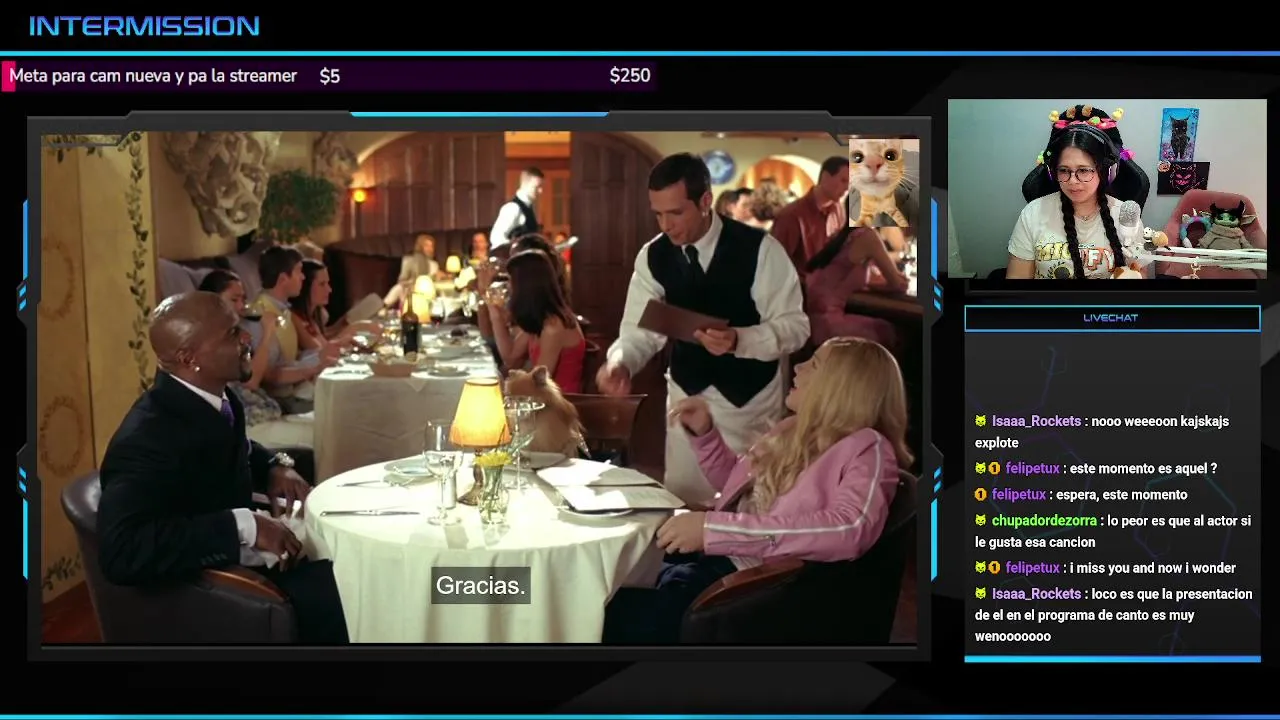1280x720 pixels.
Task: Click the username Isaaa_Rockets on the "loco es que" message
Action: [x=1036, y=594]
